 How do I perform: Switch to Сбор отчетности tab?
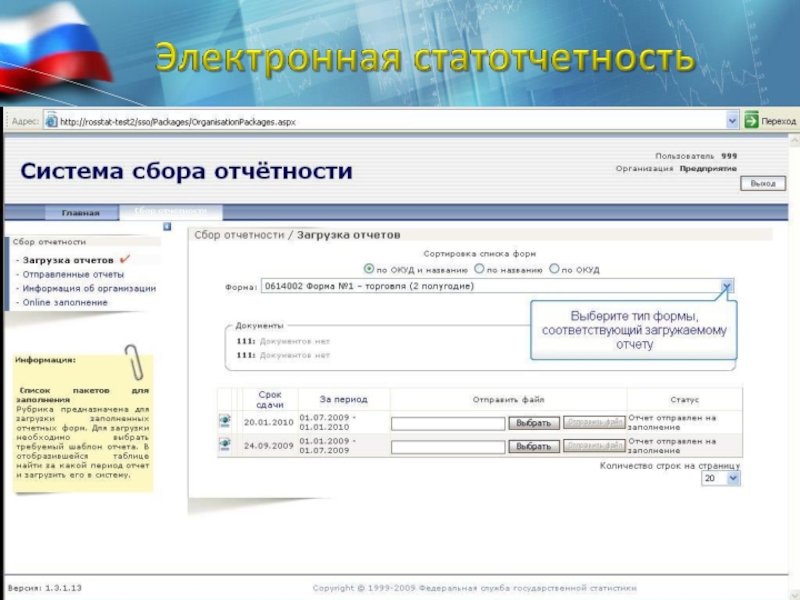coord(170,211)
